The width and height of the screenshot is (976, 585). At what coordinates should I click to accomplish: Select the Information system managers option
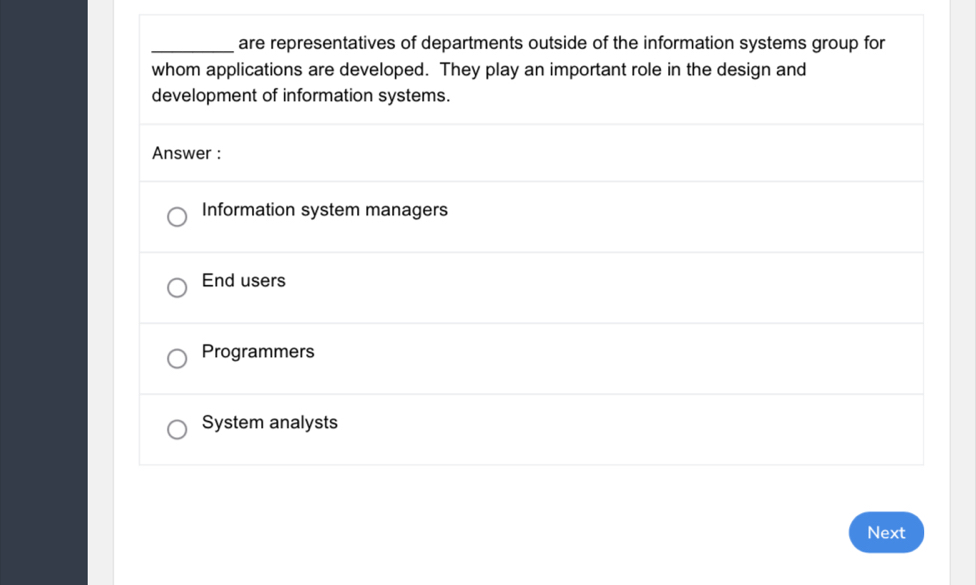tap(177, 216)
